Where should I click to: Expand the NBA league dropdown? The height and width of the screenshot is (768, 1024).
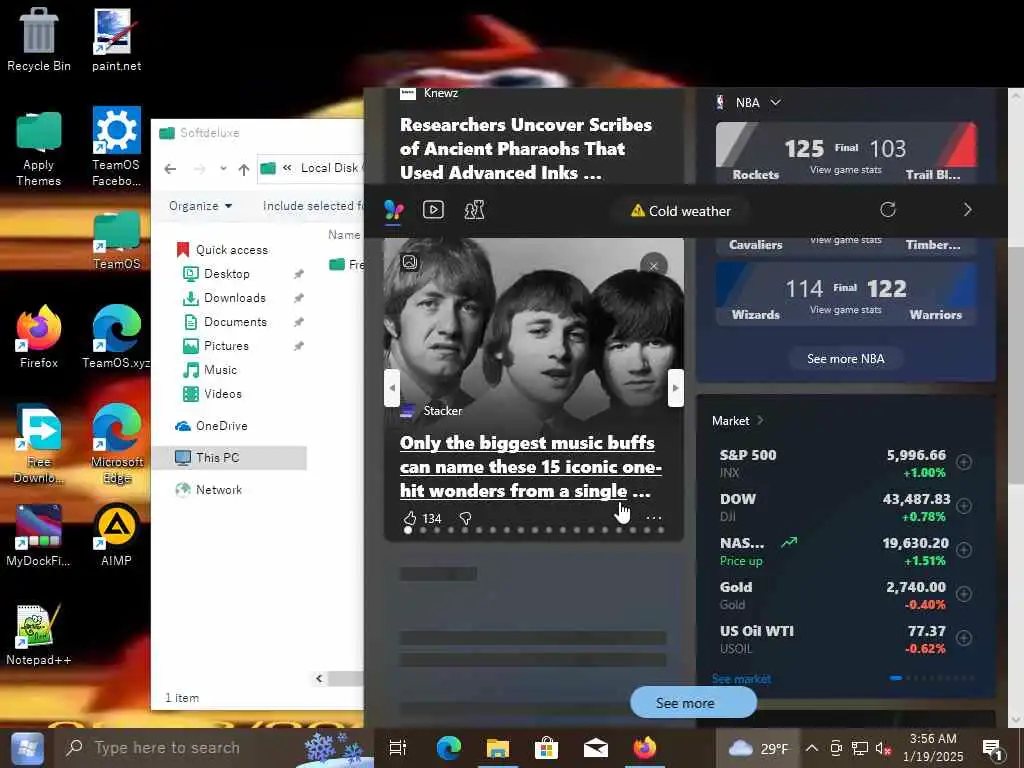775,103
